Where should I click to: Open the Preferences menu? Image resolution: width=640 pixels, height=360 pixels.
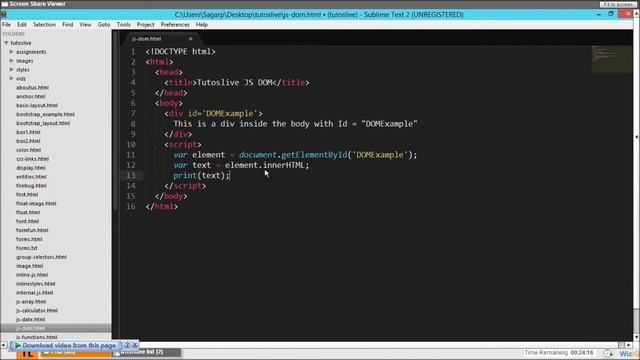pos(175,24)
